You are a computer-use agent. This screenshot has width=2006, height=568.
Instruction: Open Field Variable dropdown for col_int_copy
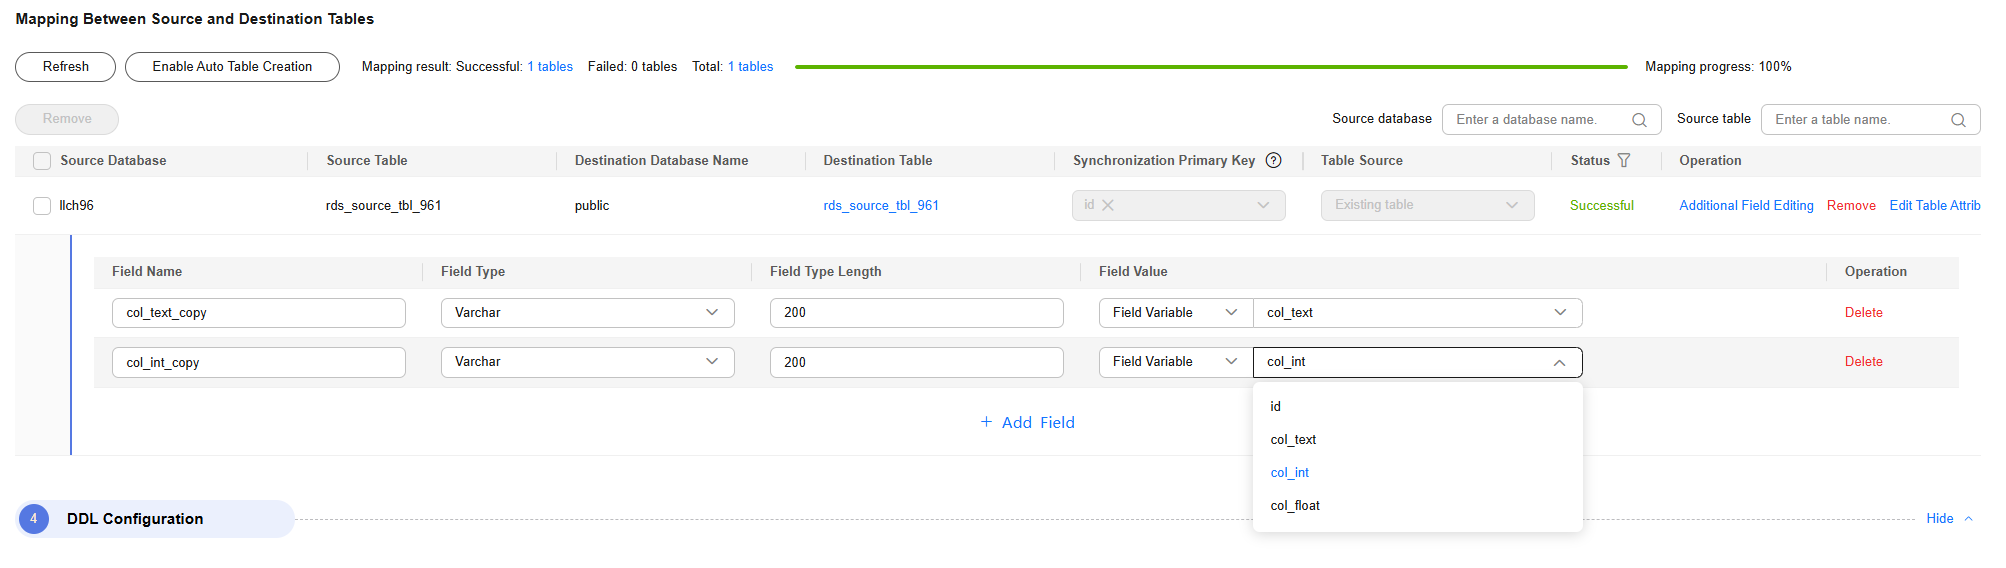(x=1175, y=362)
